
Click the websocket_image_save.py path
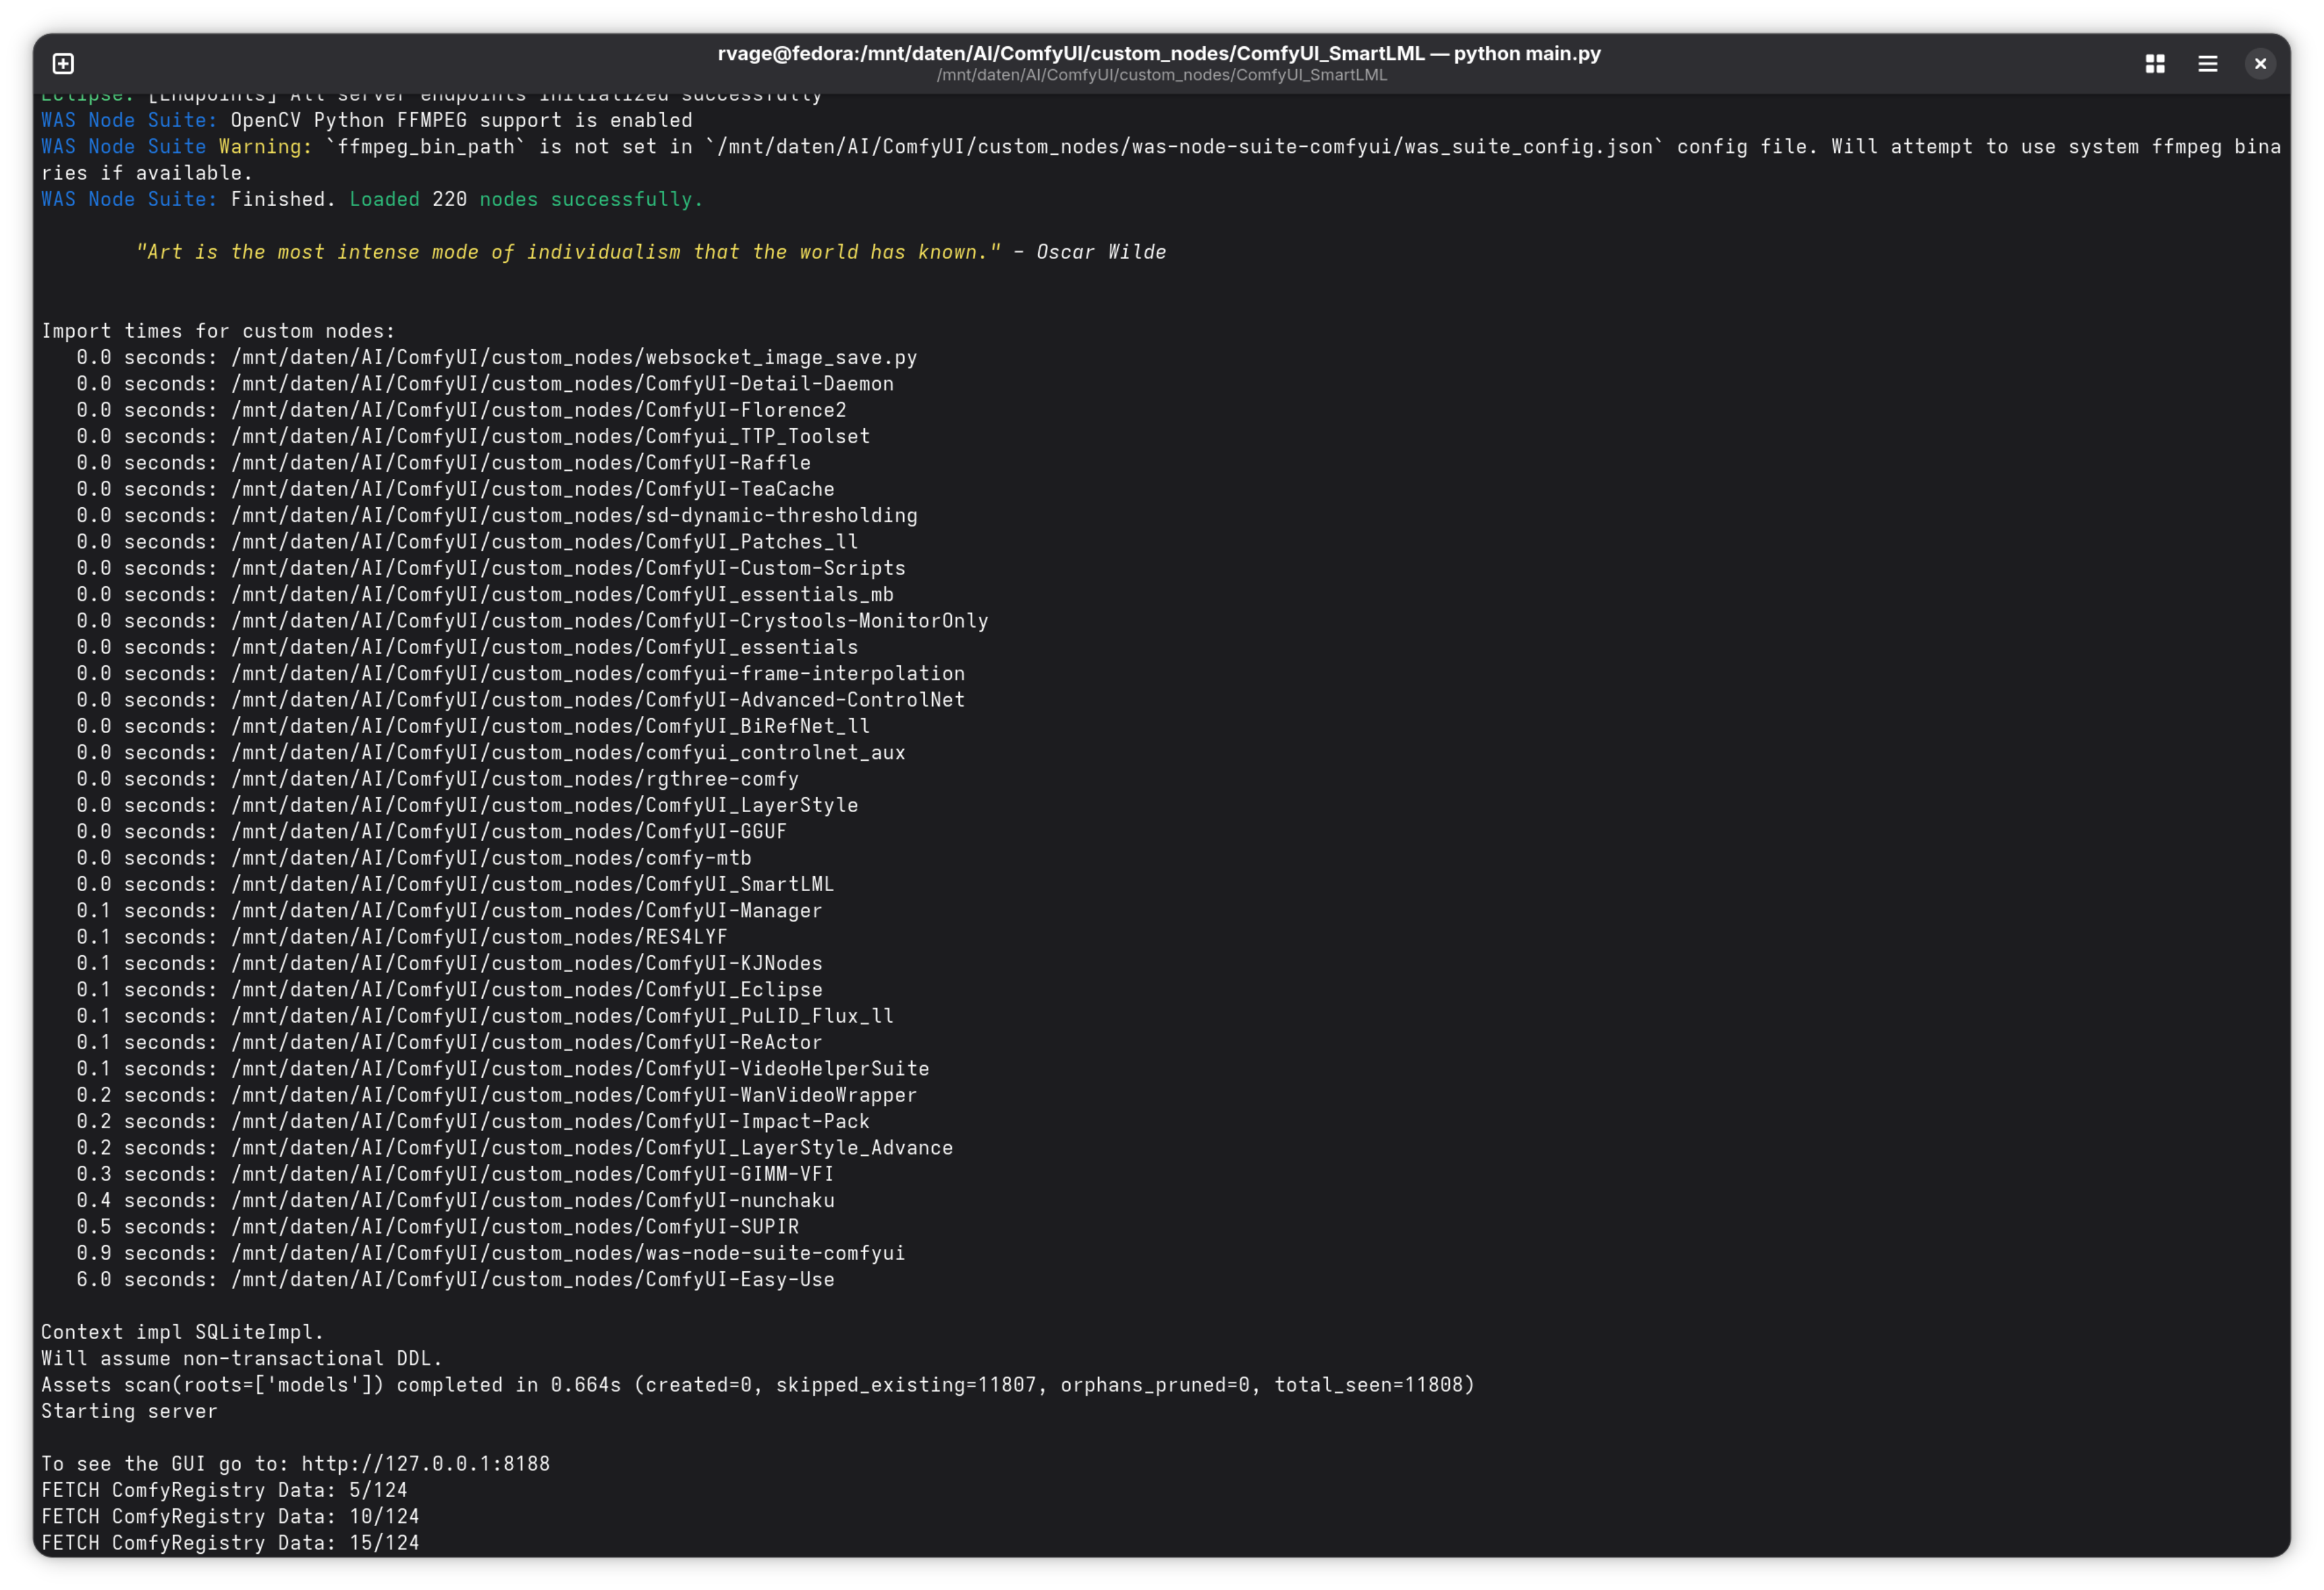point(574,358)
